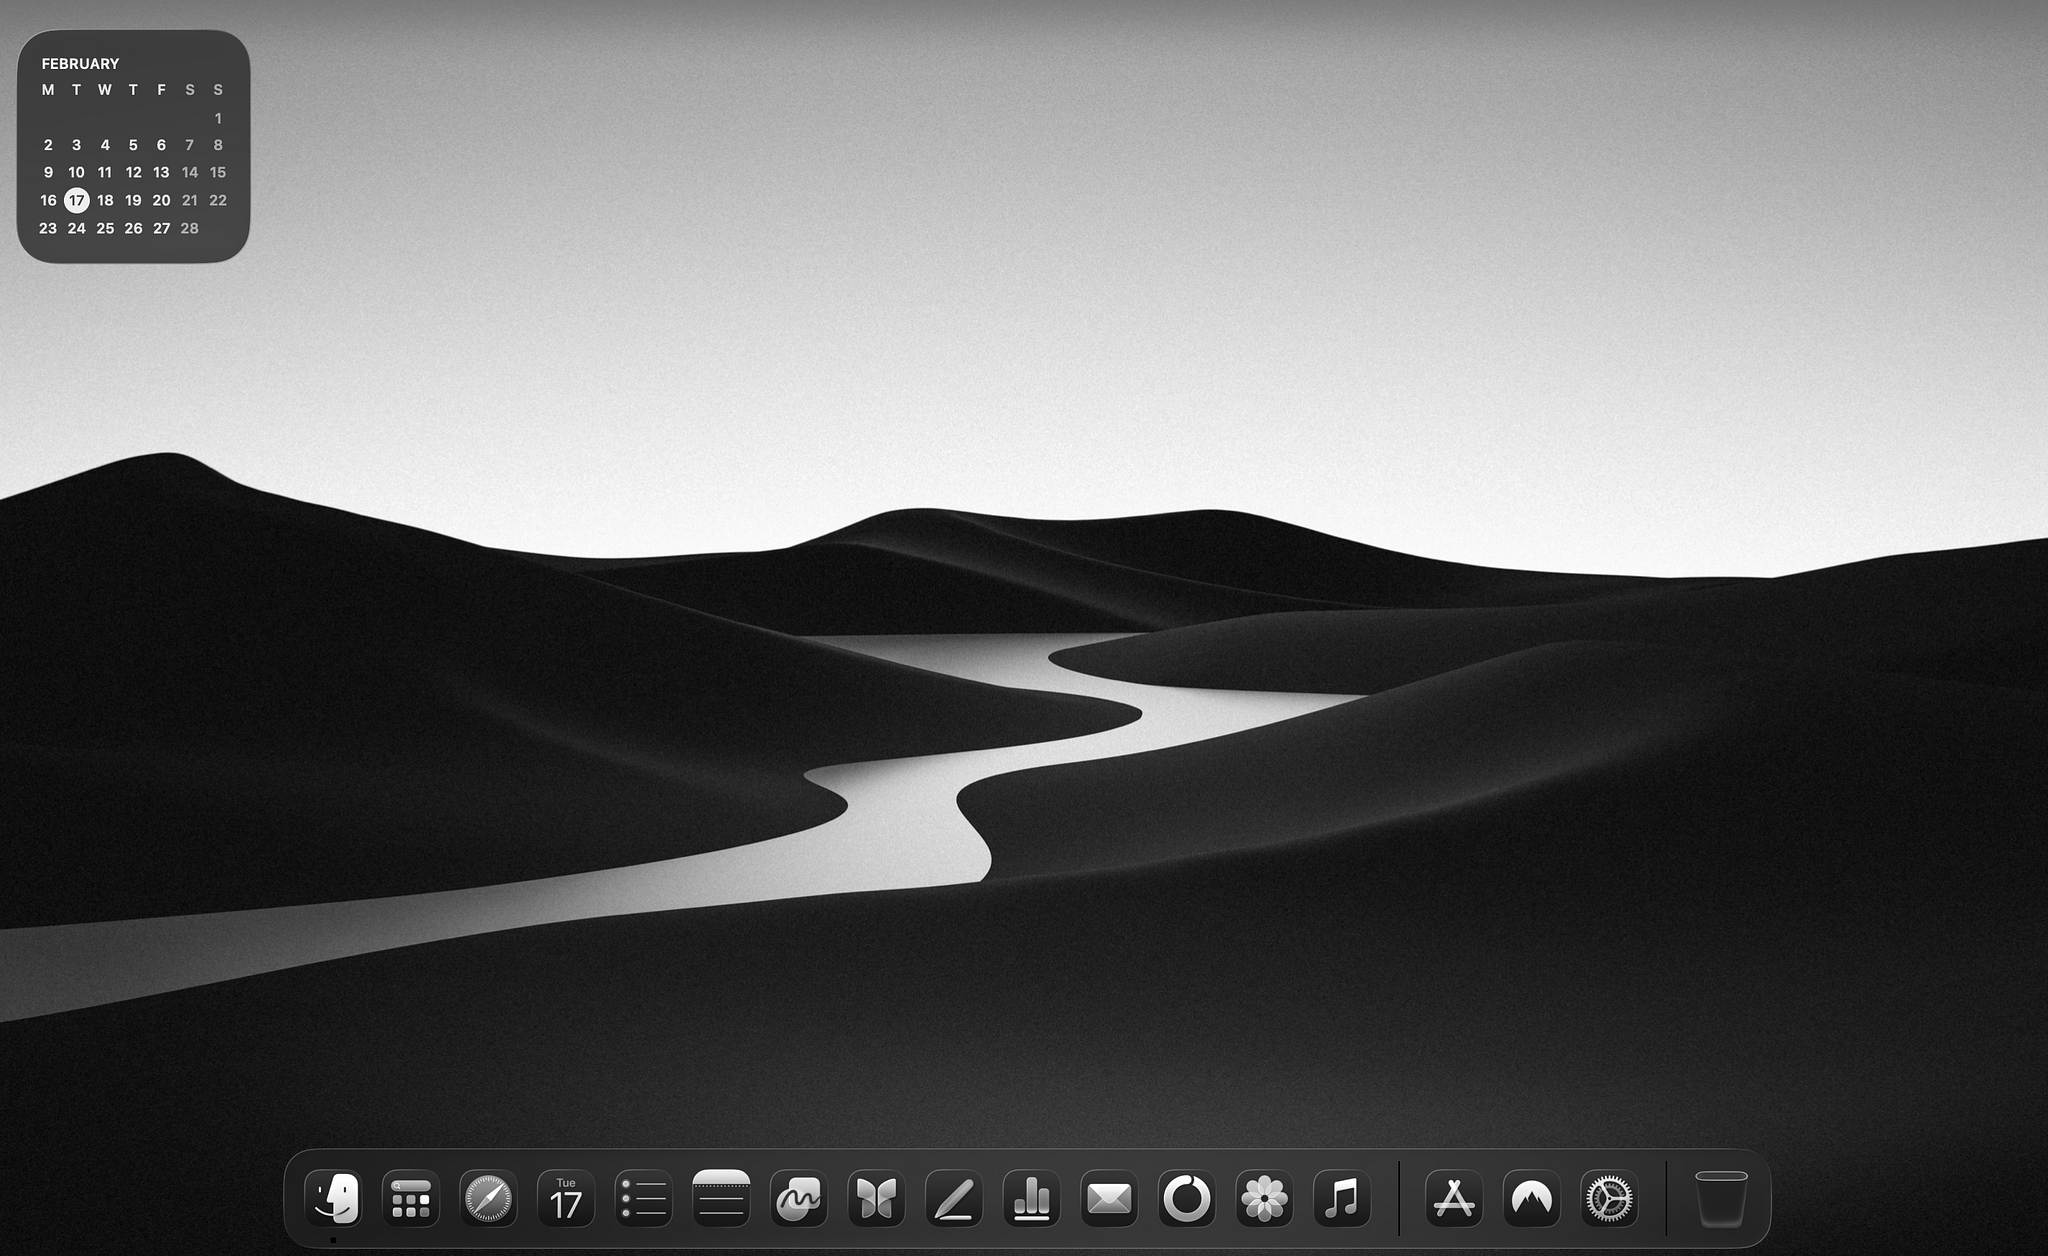Open the Reminders app
Image resolution: width=2048 pixels, height=1256 pixels.
[x=643, y=1197]
